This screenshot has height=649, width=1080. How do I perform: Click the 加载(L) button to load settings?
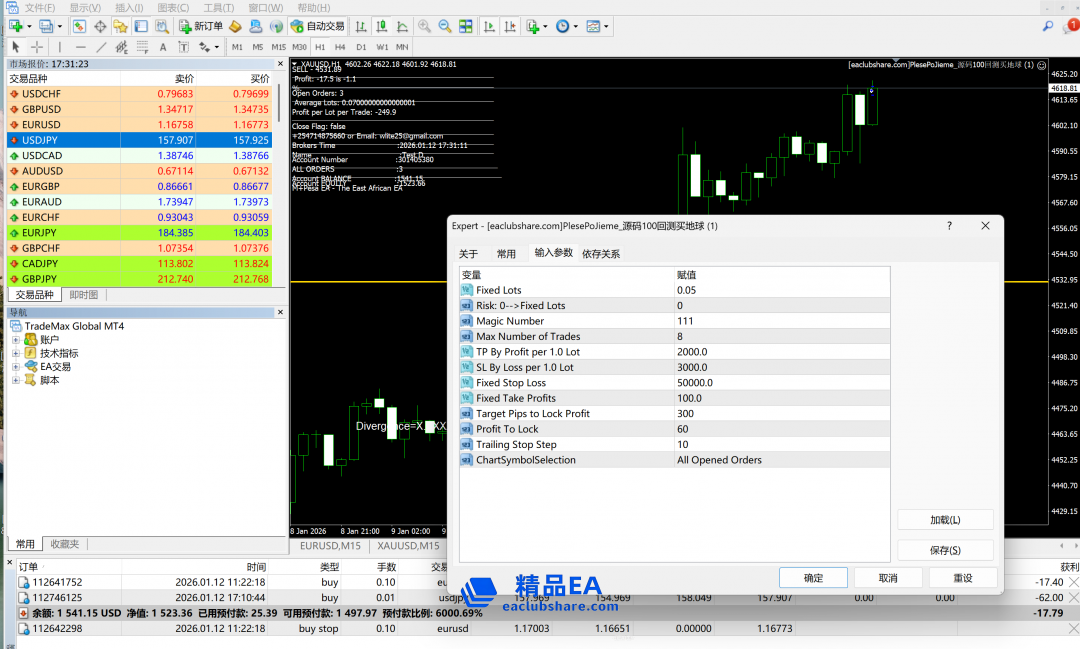[x=945, y=520]
